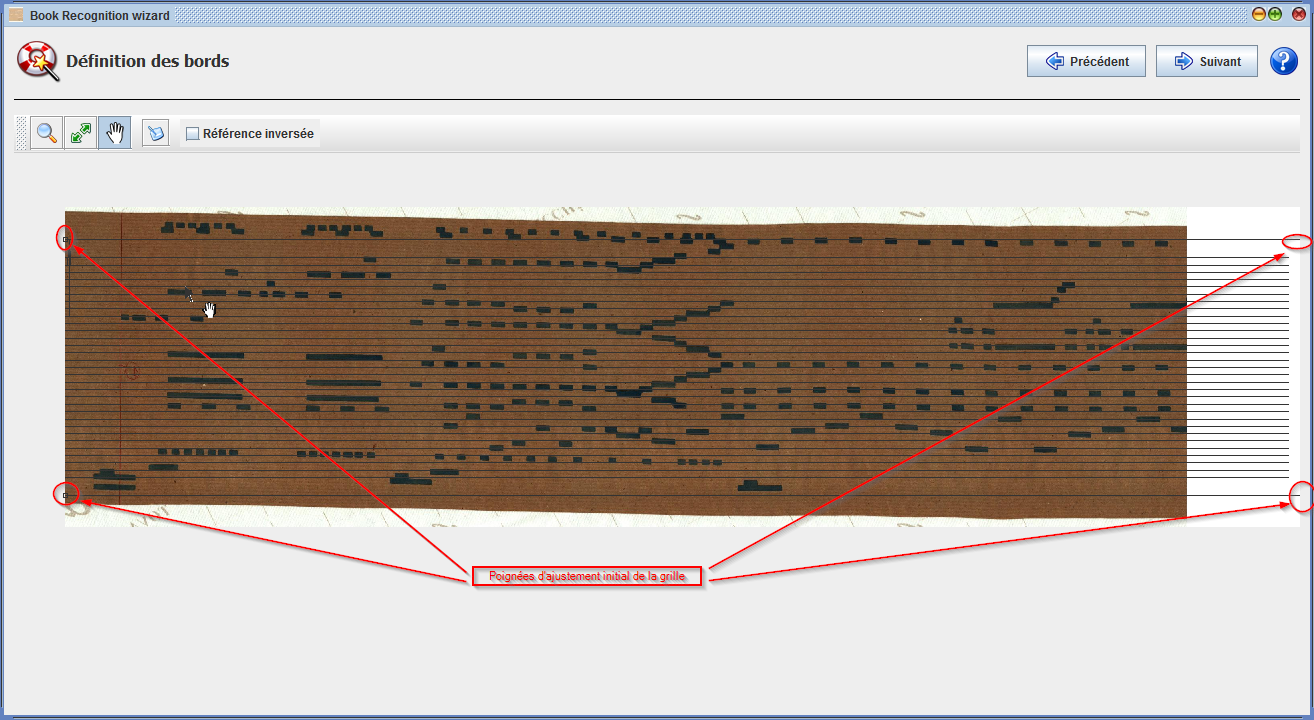Grab the dotted toolbar drag handle
The image size is (1314, 720).
pos(22,133)
